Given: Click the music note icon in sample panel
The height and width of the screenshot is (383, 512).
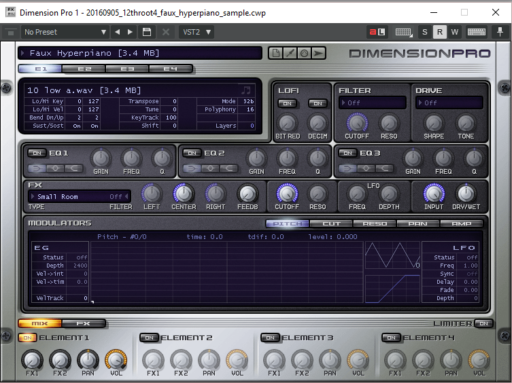Looking at the screenshot, I should click(x=246, y=90).
